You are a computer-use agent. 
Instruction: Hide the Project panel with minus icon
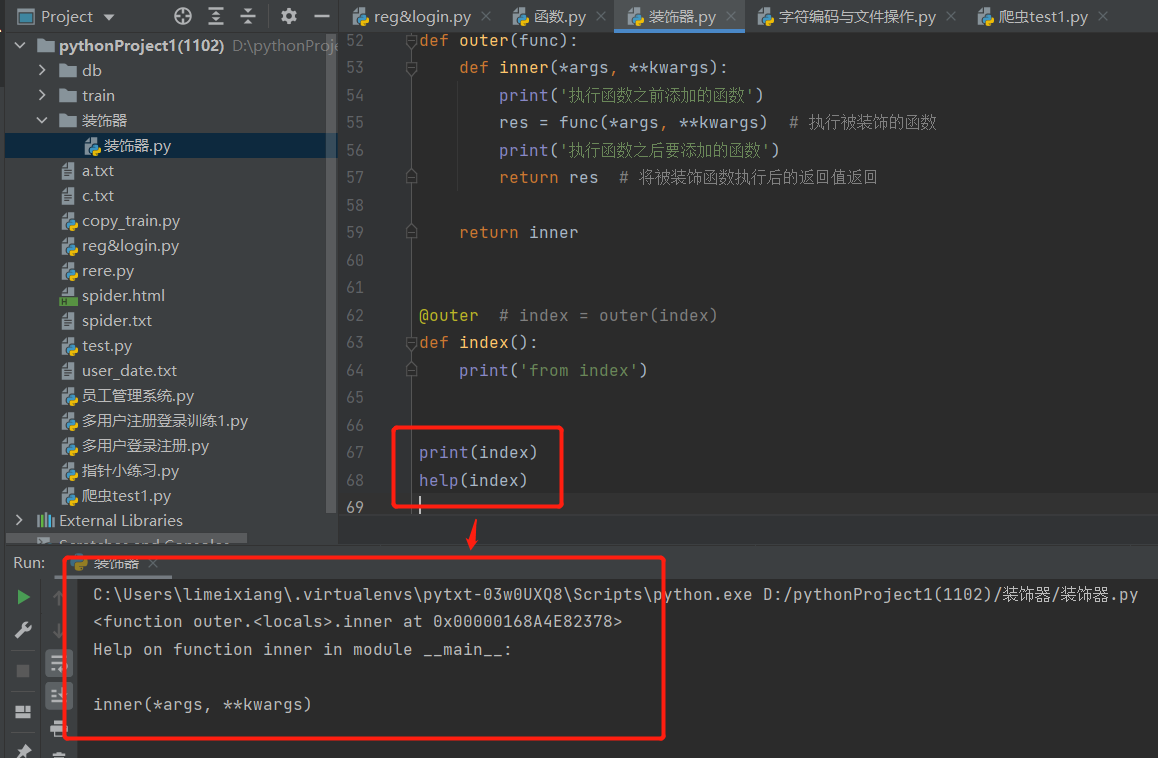click(x=322, y=16)
